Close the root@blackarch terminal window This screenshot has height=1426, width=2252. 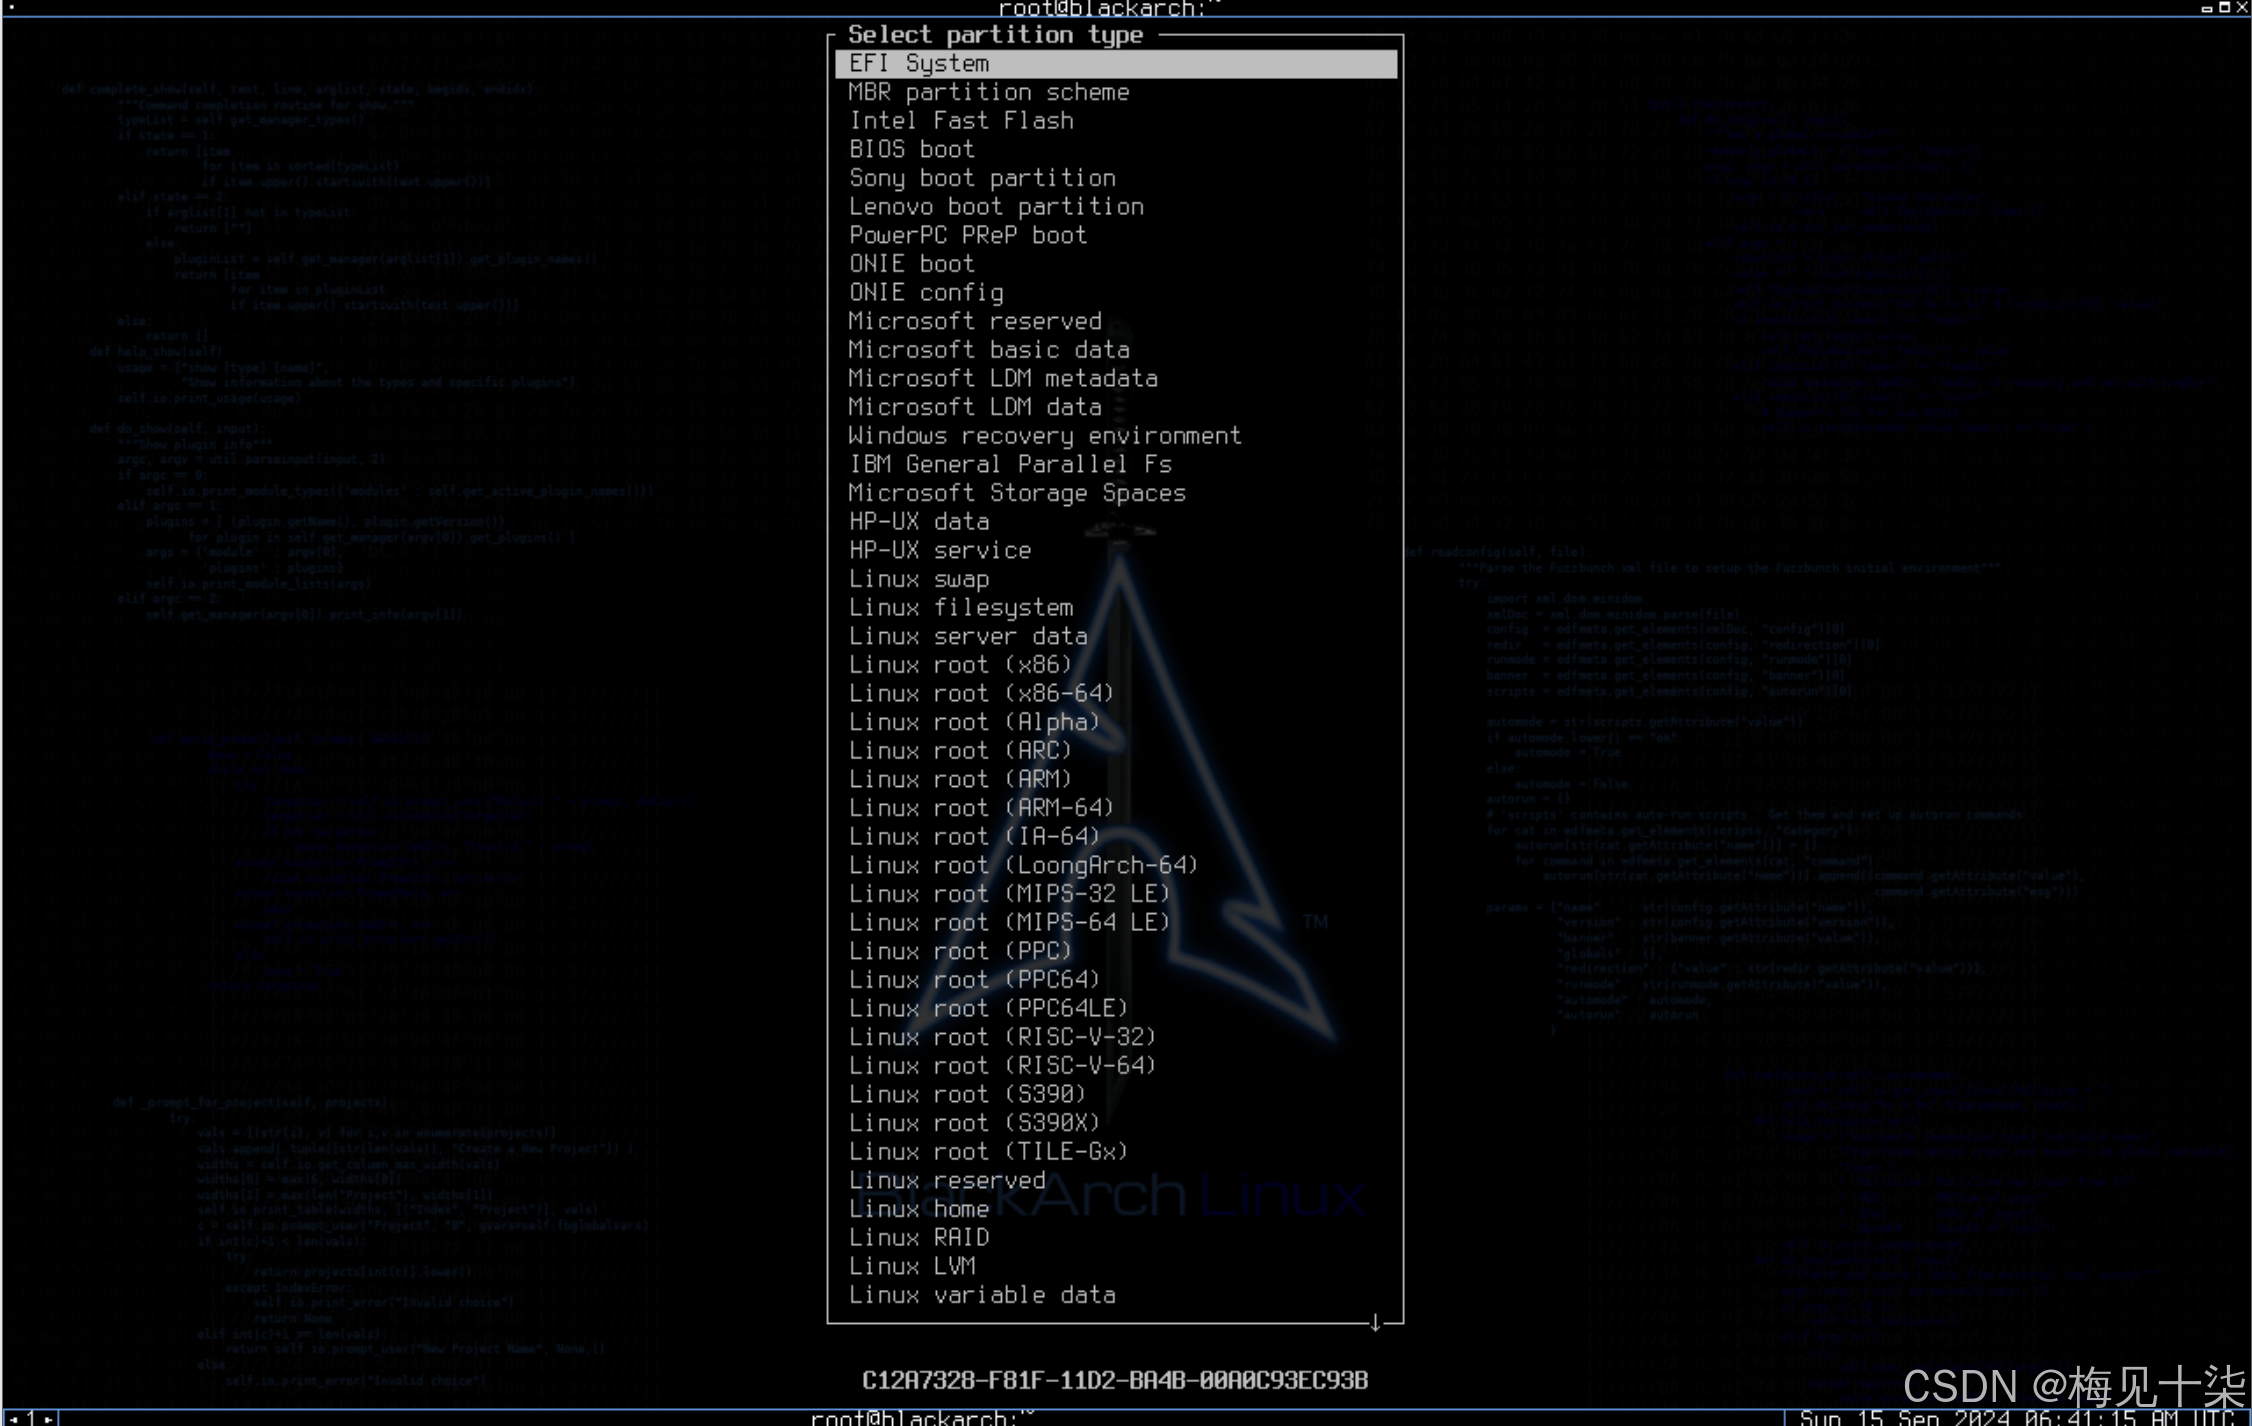click(x=2241, y=7)
